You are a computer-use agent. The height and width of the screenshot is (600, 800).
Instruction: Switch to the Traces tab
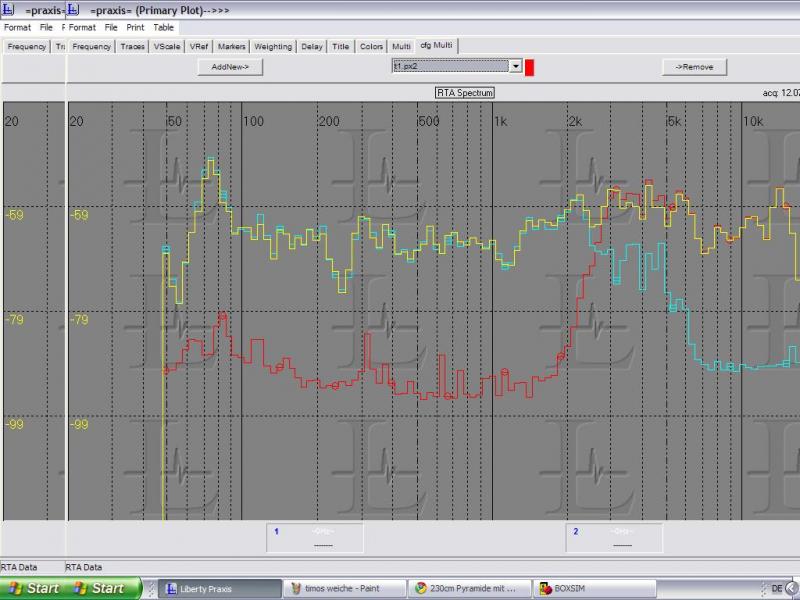[x=132, y=46]
